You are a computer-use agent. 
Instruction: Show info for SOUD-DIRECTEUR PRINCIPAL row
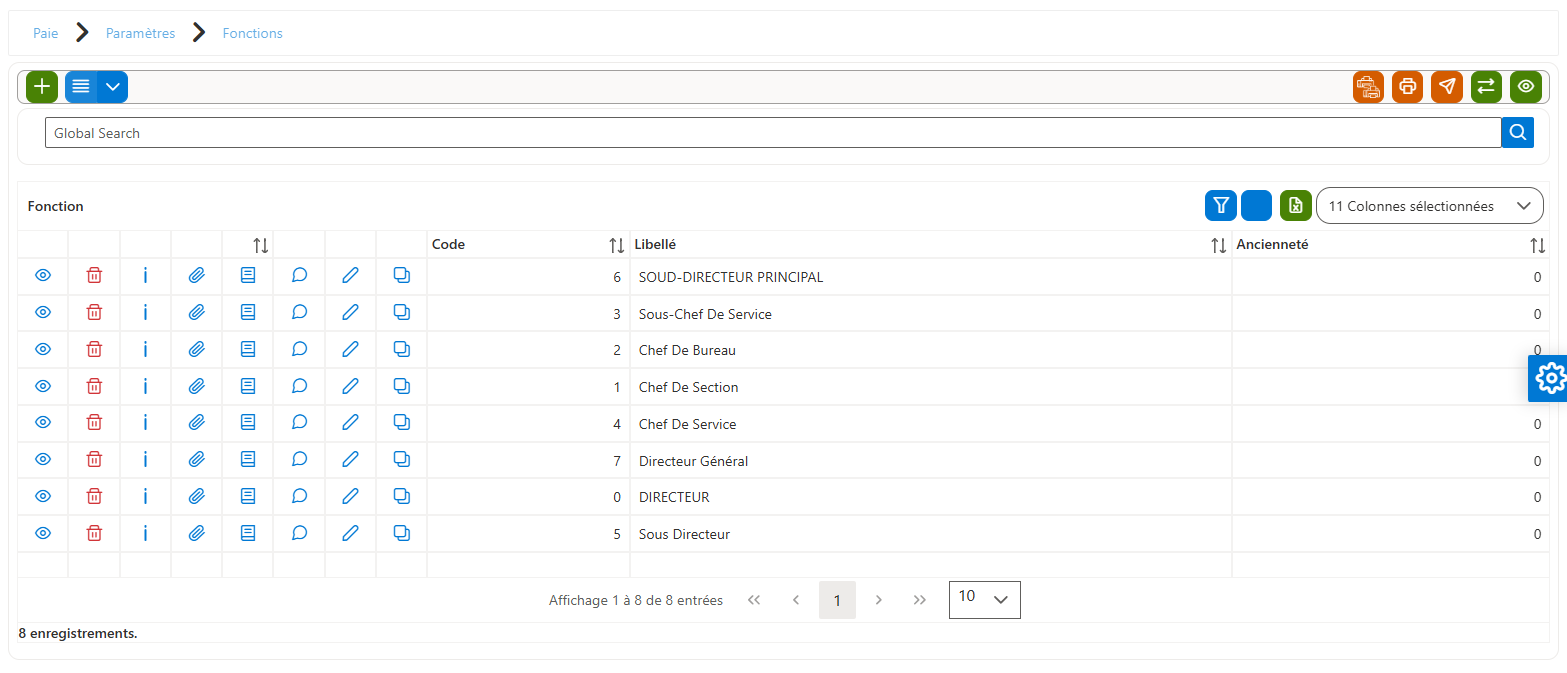(x=145, y=276)
